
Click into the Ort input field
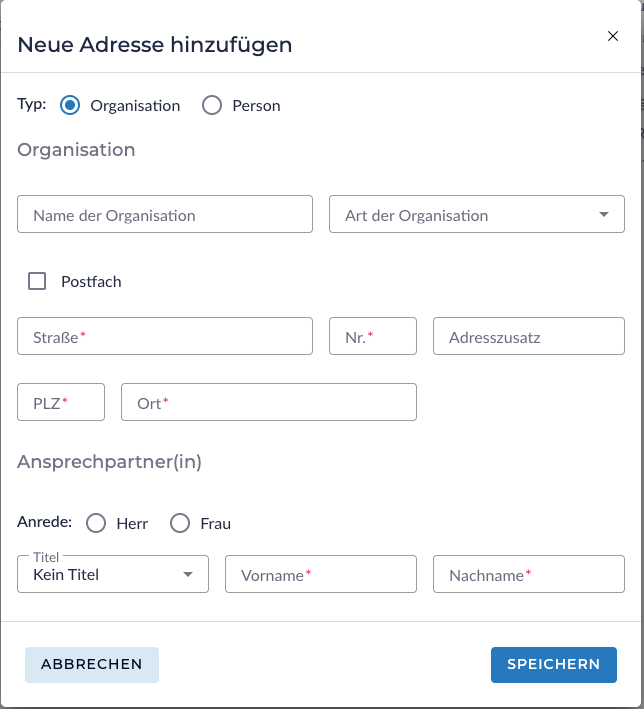click(268, 402)
